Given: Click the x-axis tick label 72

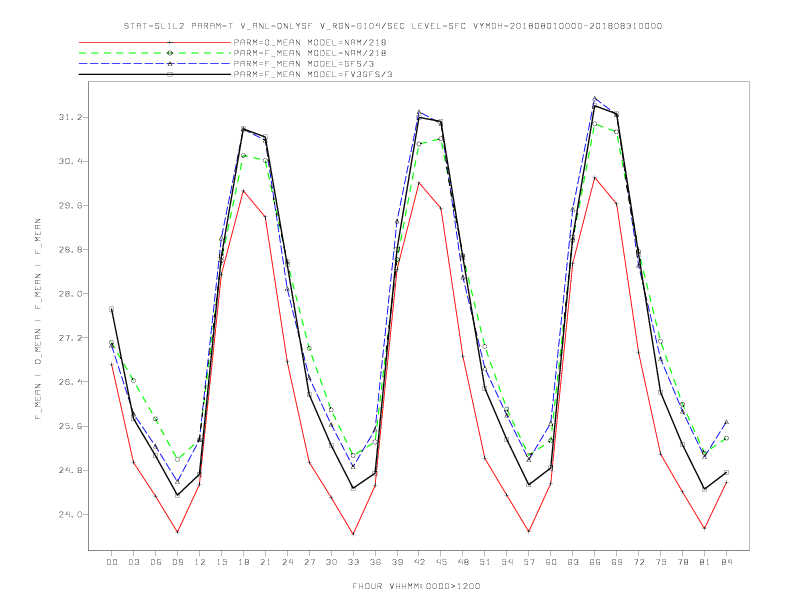Looking at the screenshot, I should (x=638, y=562).
